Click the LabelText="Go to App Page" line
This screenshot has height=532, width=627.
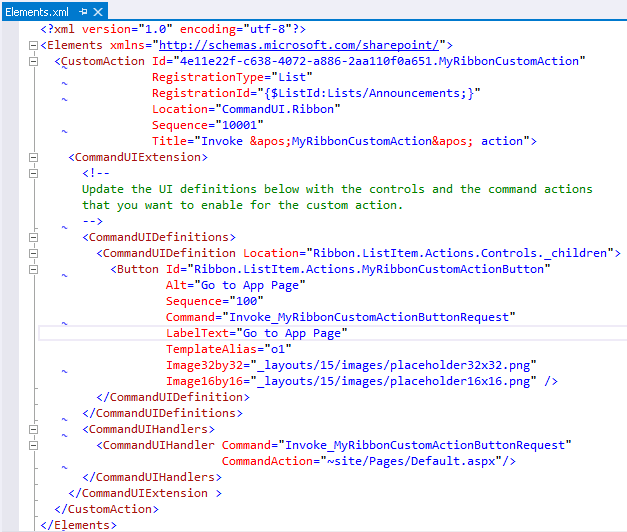[x=256, y=333]
